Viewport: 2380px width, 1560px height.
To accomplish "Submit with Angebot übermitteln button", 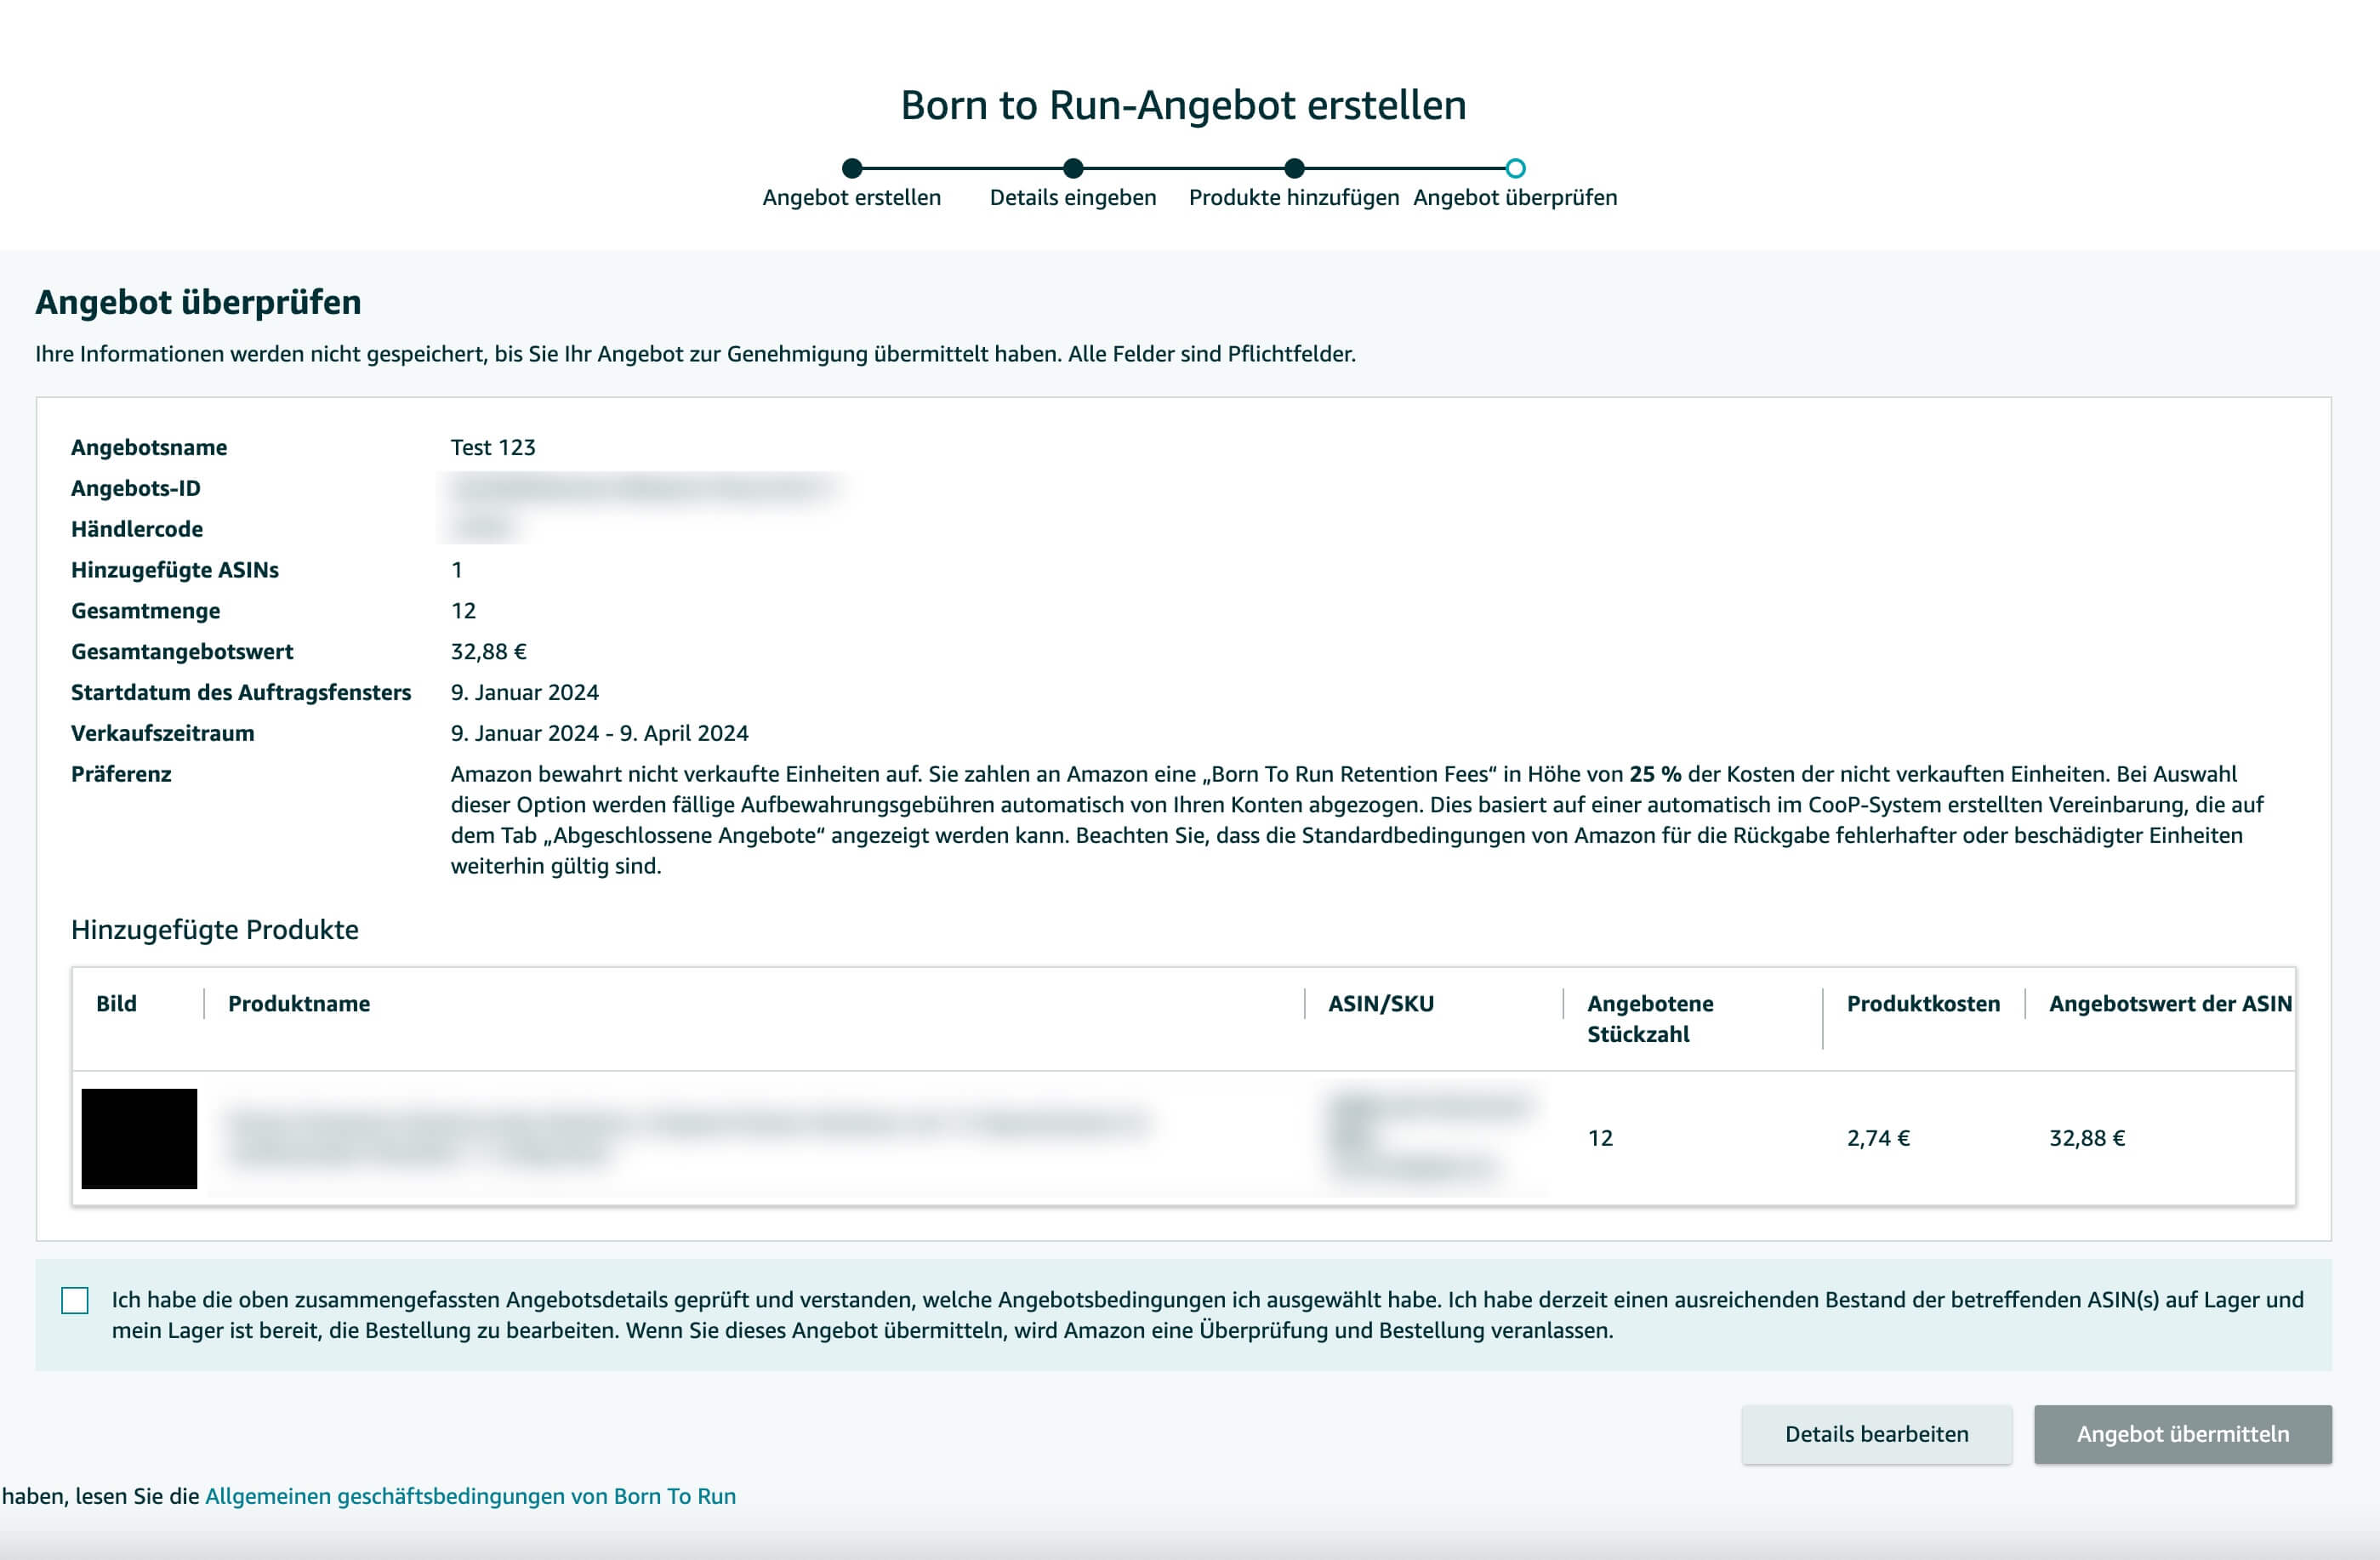I will pos(2182,1434).
